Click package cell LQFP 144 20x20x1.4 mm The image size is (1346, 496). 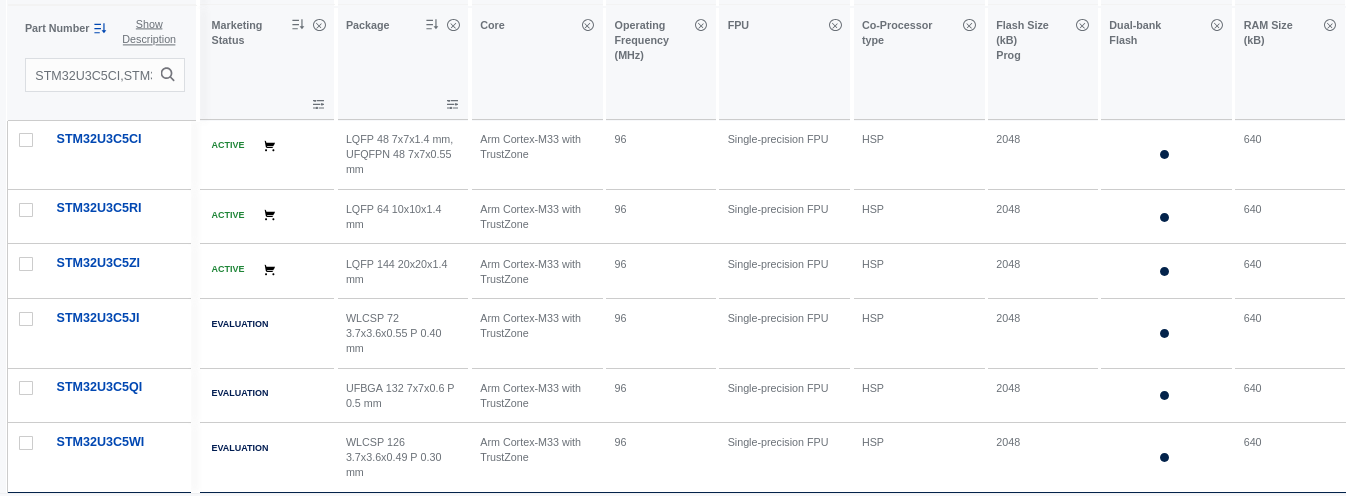pyautogui.click(x=397, y=271)
